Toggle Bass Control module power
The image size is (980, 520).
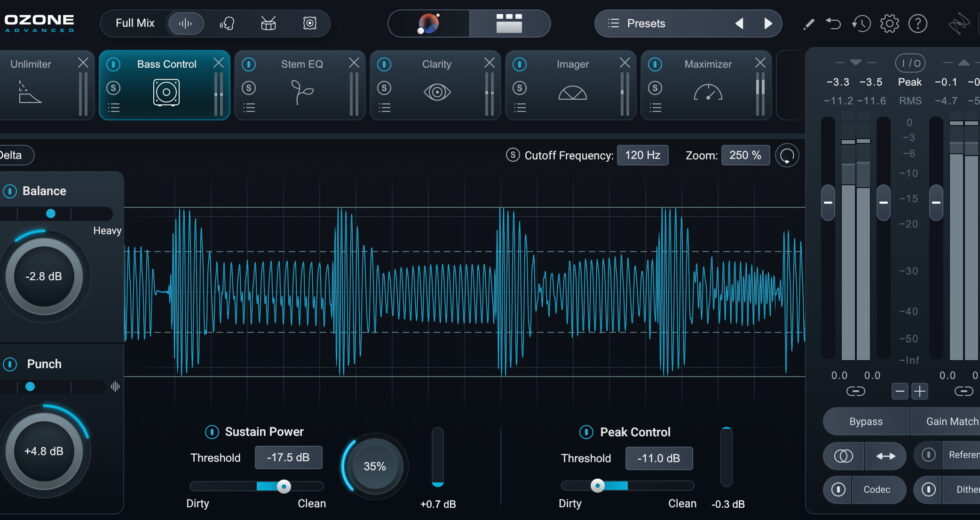113,64
